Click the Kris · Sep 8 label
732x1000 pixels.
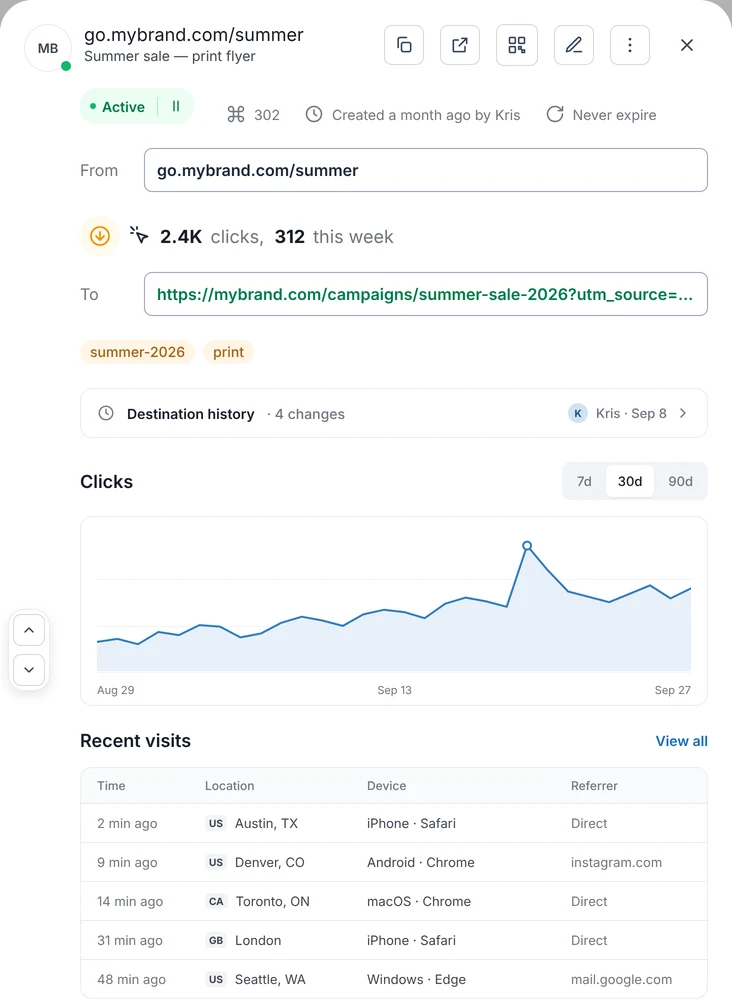click(631, 413)
